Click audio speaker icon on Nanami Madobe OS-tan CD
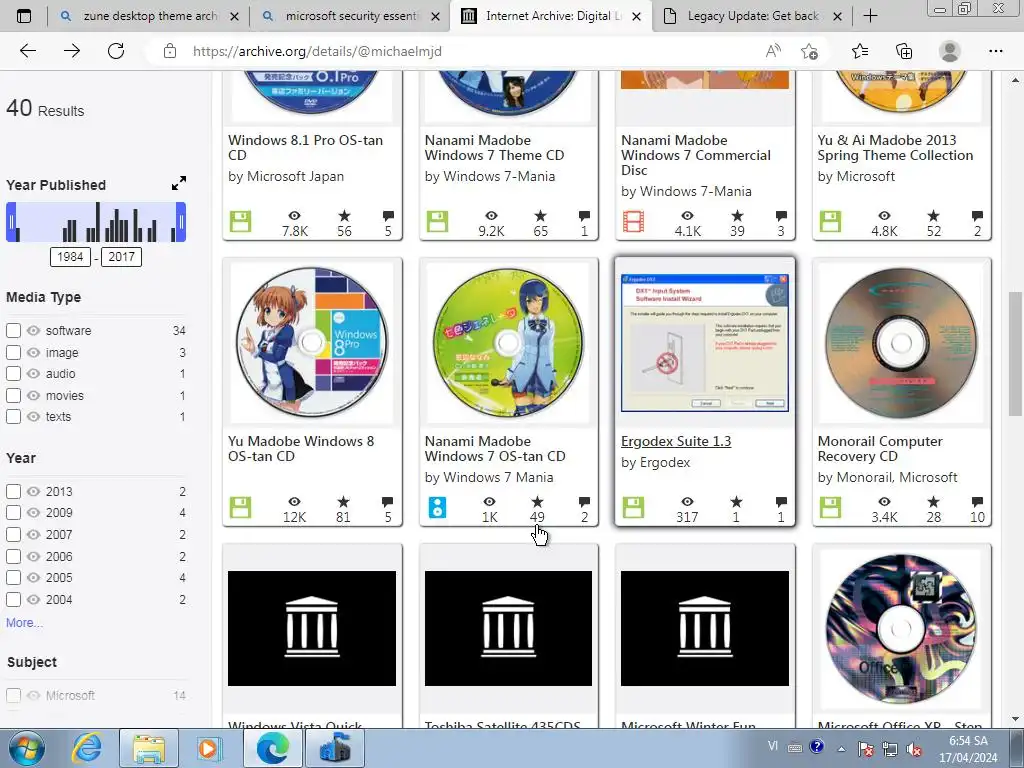Viewport: 1024px width, 768px height. [437, 507]
